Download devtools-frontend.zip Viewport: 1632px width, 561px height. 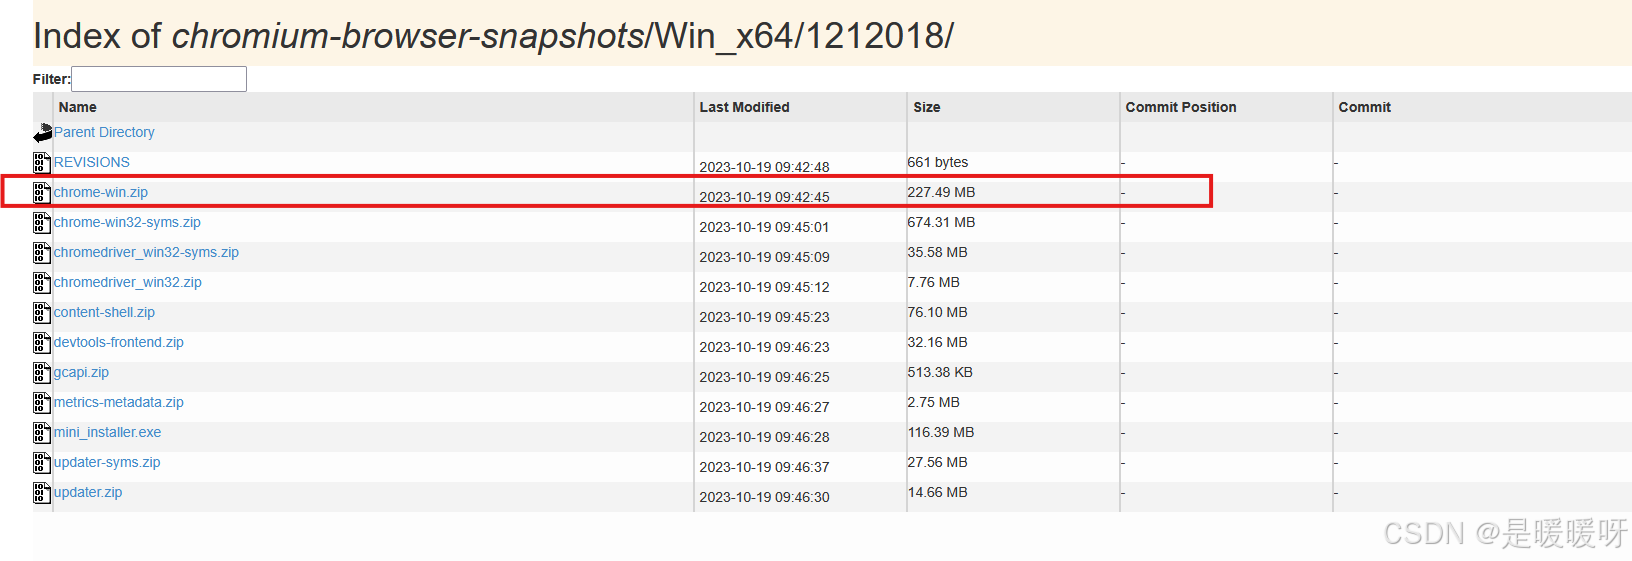click(119, 342)
